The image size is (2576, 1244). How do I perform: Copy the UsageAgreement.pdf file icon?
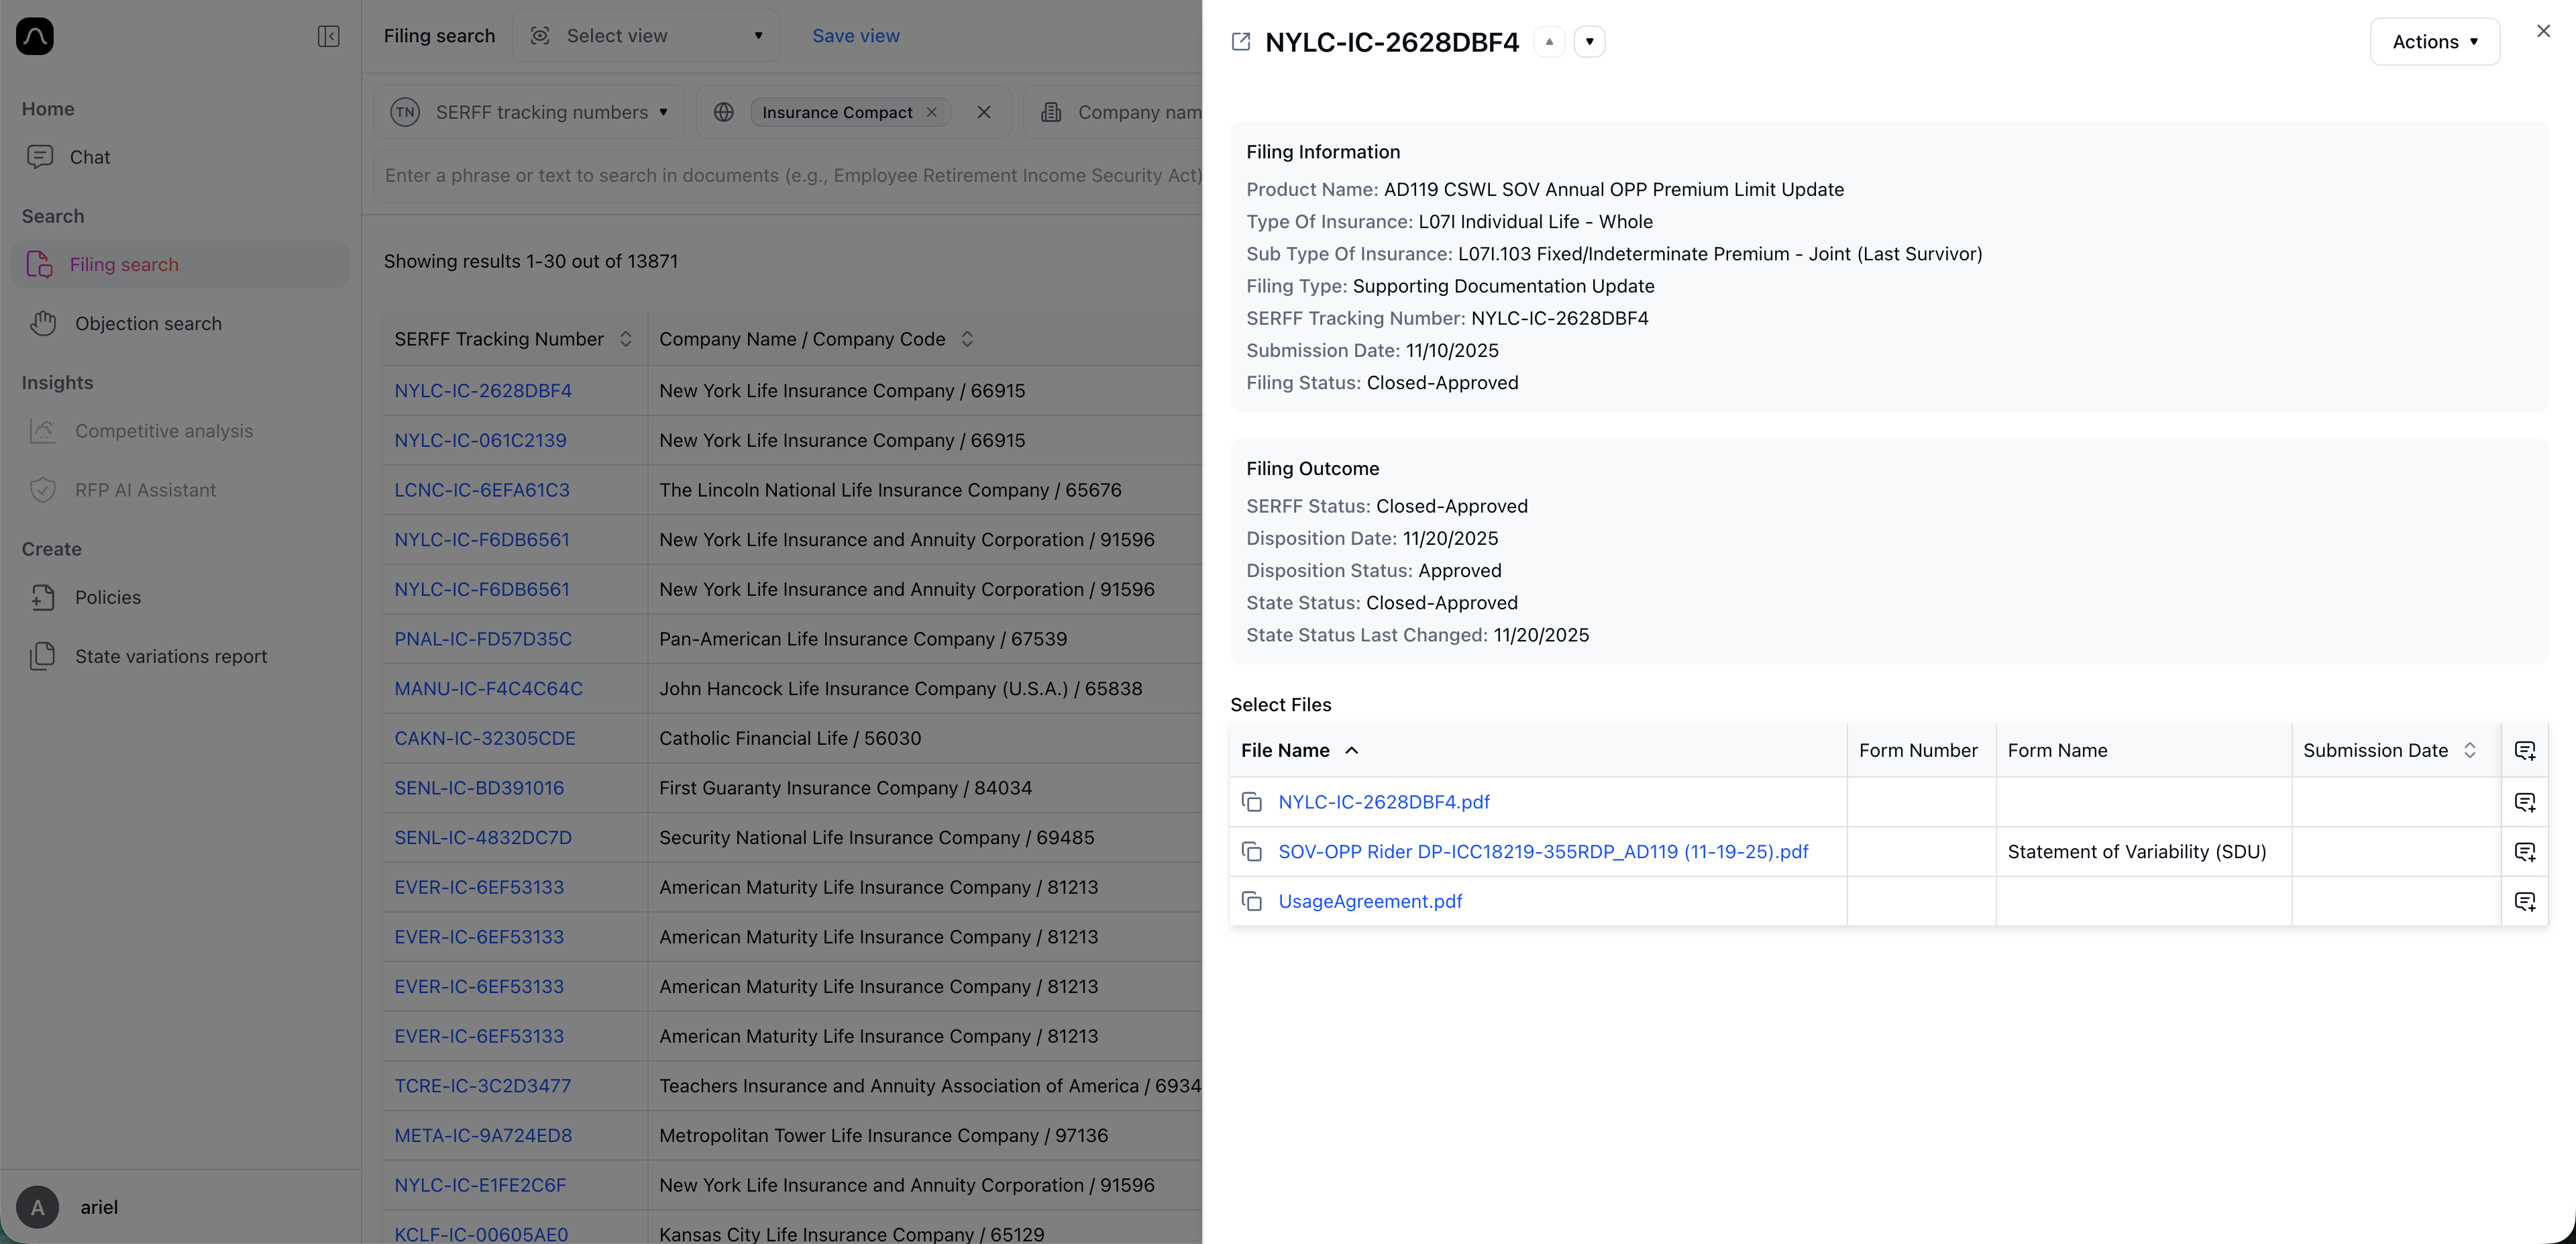[x=1251, y=901]
